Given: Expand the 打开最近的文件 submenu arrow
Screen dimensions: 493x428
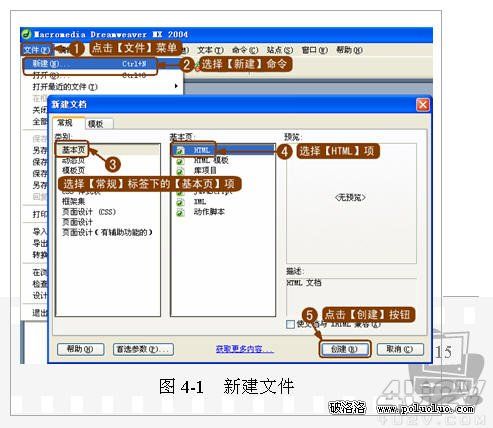Looking at the screenshot, I should (x=176, y=86).
